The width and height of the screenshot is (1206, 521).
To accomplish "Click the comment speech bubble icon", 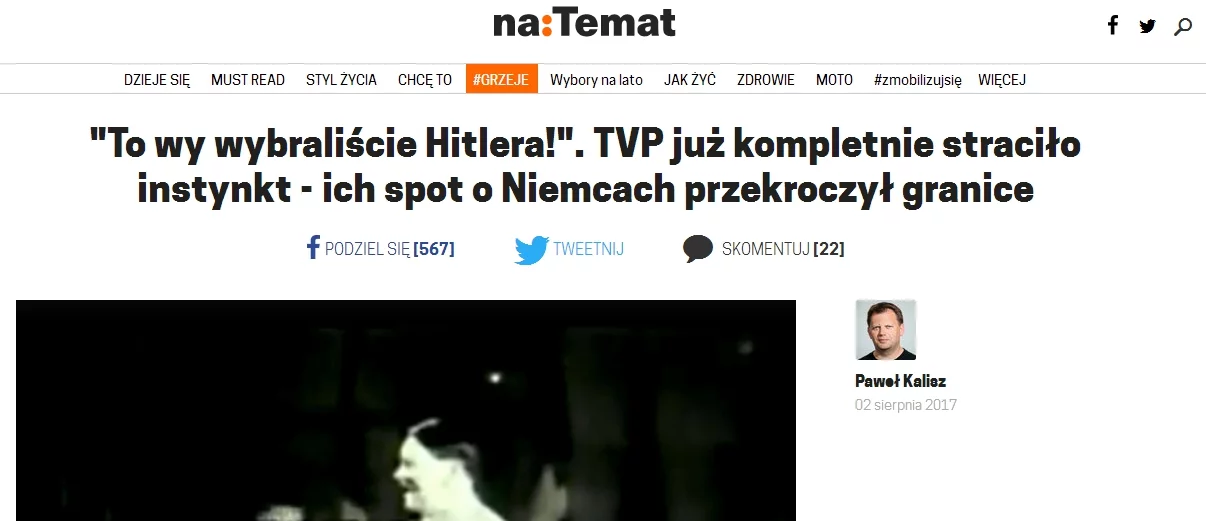I will pyautogui.click(x=698, y=249).
